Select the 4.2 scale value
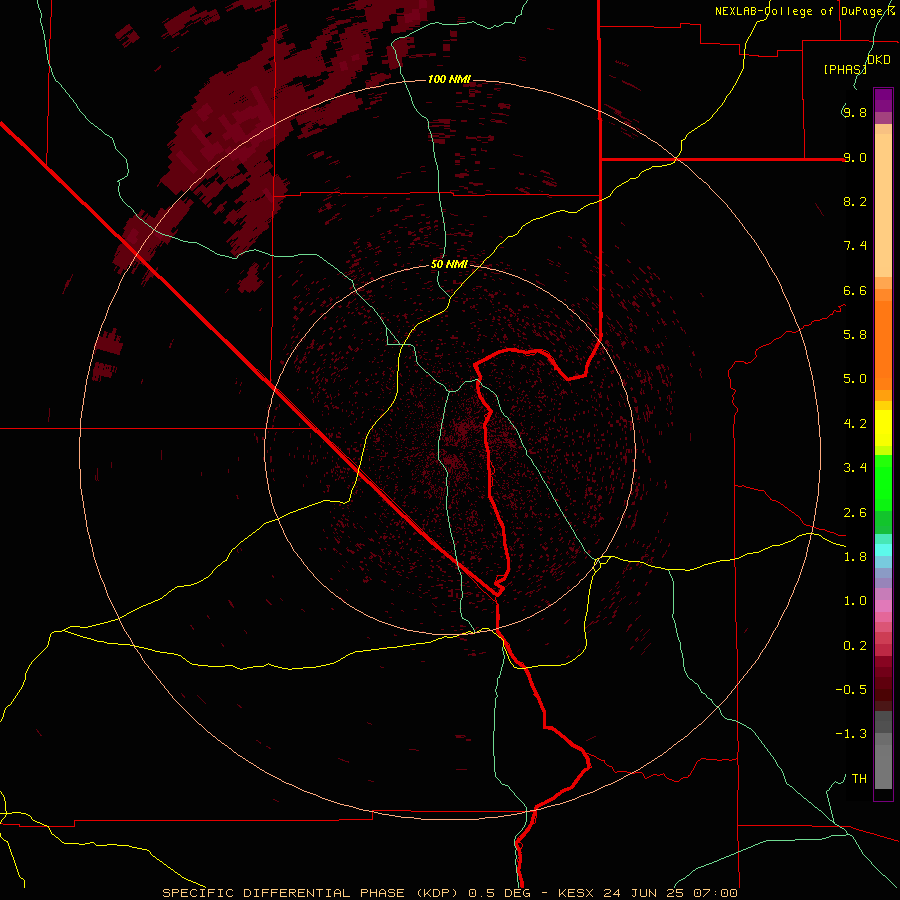The image size is (900, 900). click(x=855, y=424)
